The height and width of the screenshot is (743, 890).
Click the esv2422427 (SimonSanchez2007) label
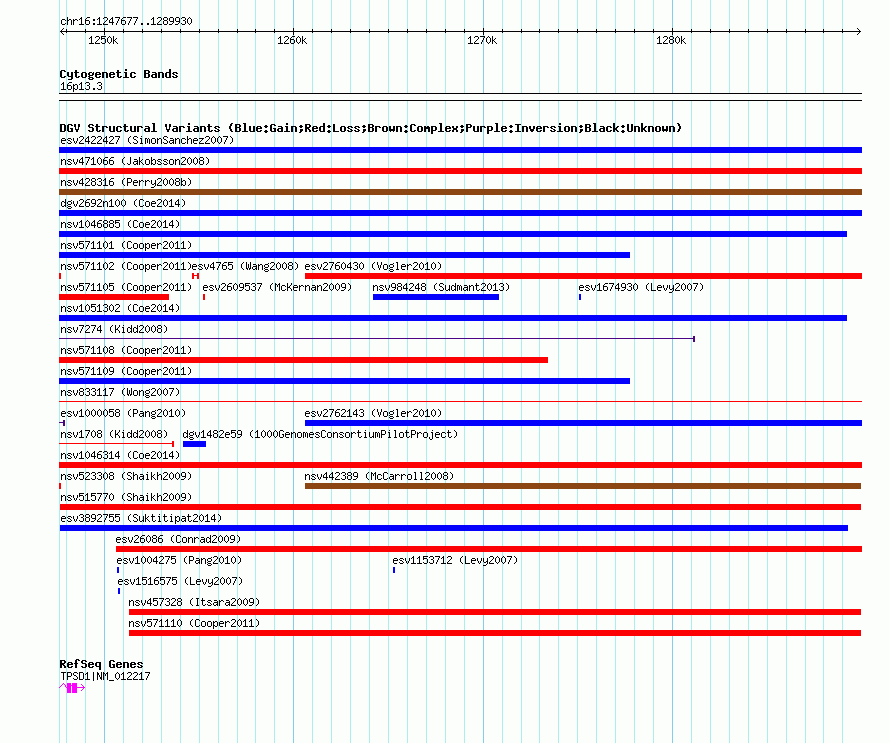point(147,140)
